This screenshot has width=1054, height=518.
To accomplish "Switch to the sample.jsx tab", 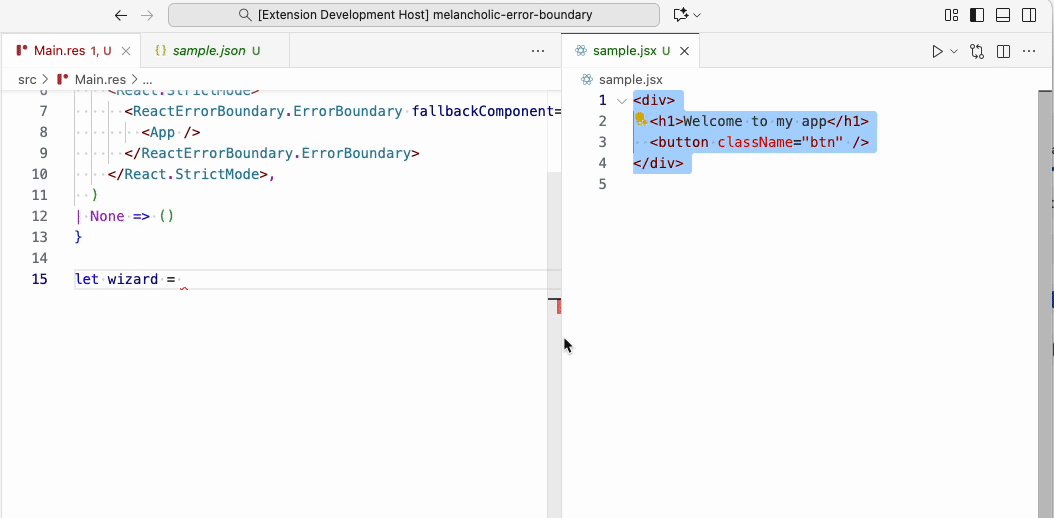I will click(631, 50).
